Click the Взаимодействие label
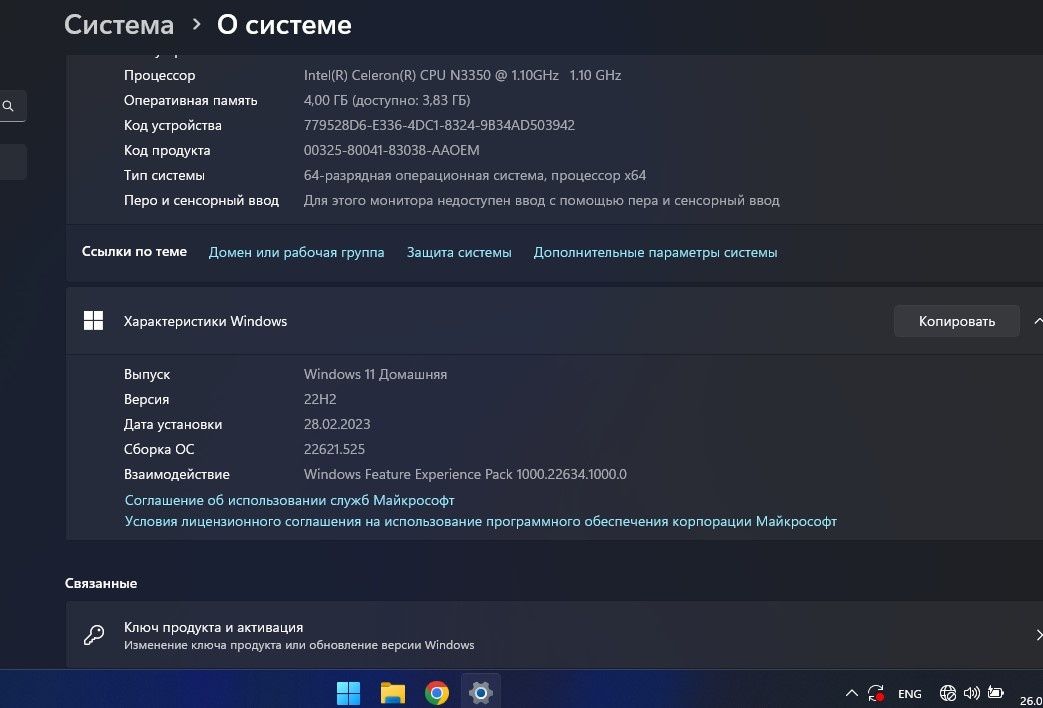 tap(176, 475)
